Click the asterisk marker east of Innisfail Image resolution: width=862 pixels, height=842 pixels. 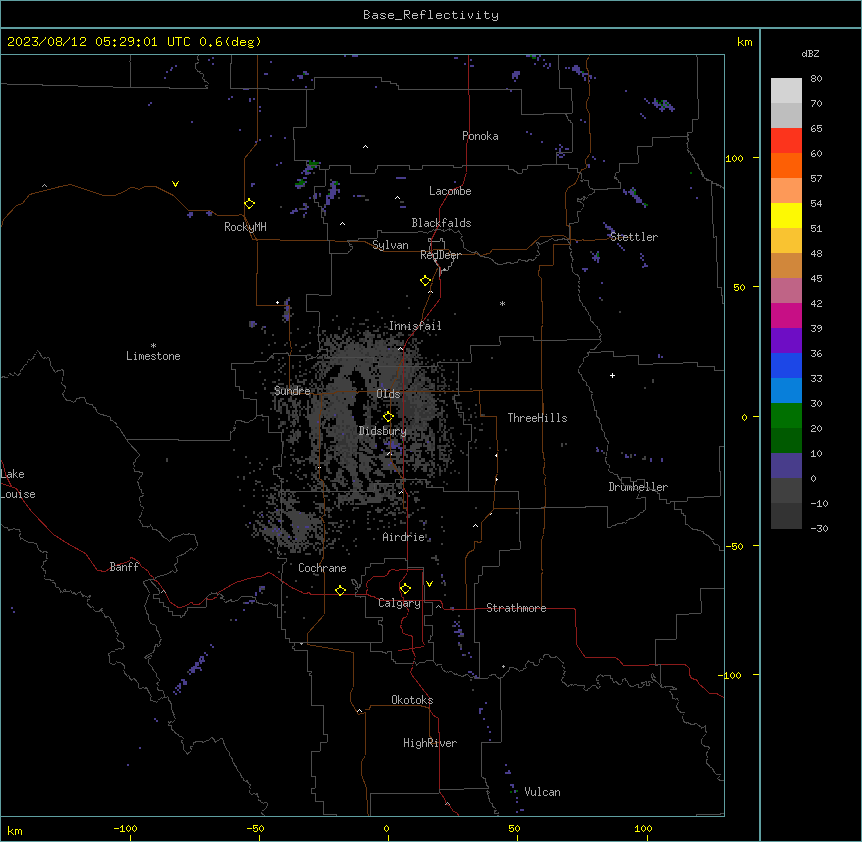pos(502,303)
